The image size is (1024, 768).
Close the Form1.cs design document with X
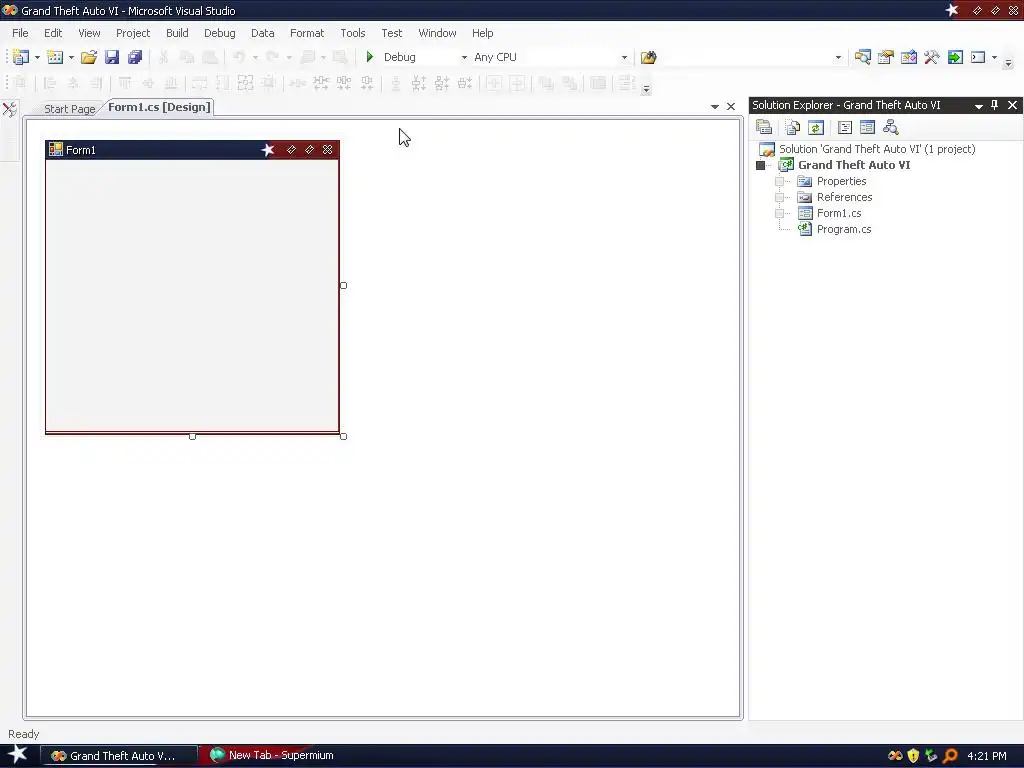coord(731,106)
